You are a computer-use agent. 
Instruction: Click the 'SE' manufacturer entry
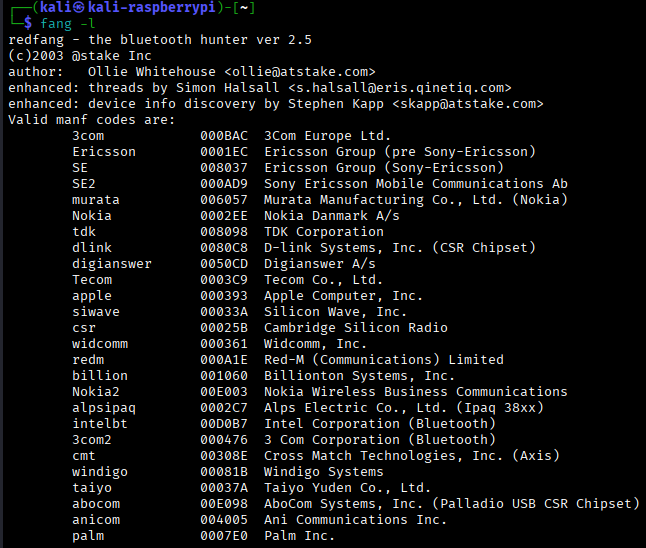[80, 168]
